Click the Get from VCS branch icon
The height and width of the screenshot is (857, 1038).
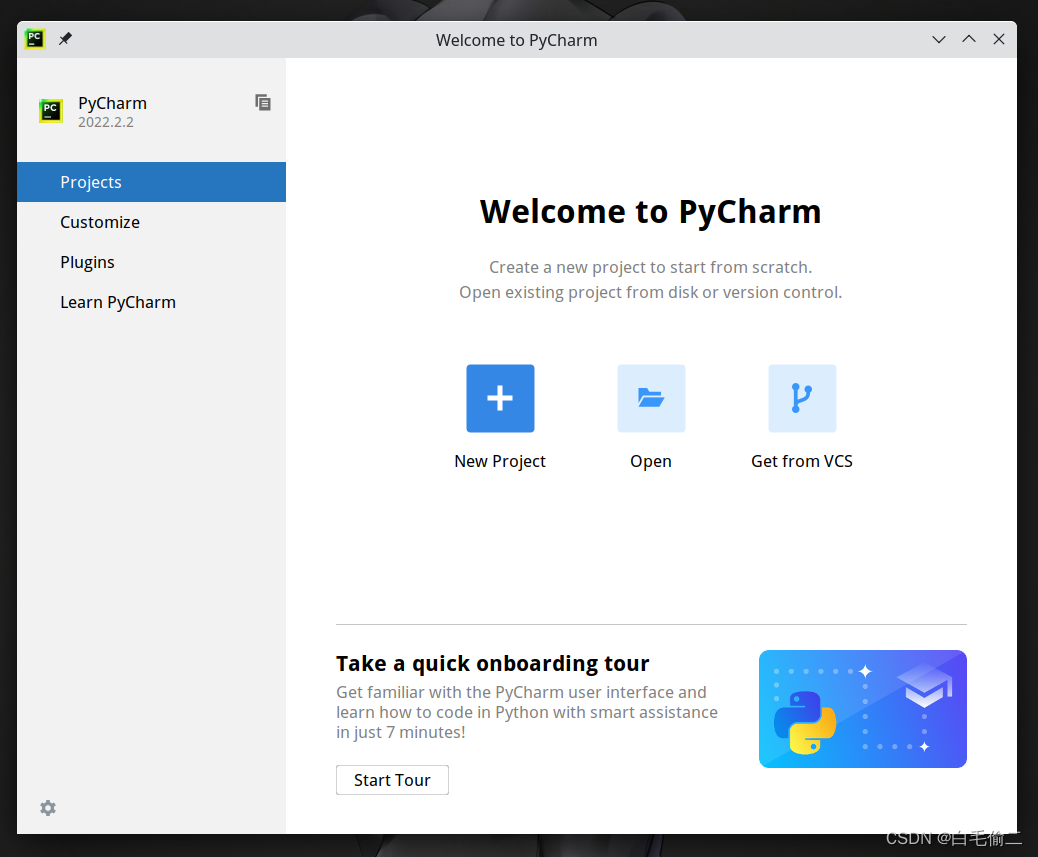pos(802,398)
